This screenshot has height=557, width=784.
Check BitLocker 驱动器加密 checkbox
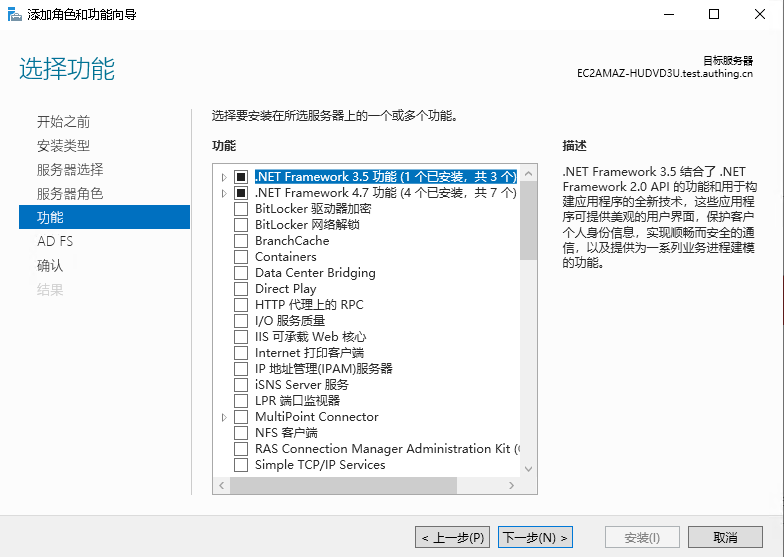pyautogui.click(x=241, y=209)
